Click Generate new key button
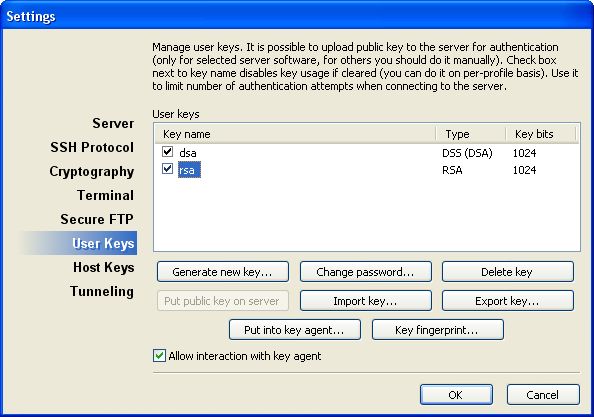 [x=223, y=272]
